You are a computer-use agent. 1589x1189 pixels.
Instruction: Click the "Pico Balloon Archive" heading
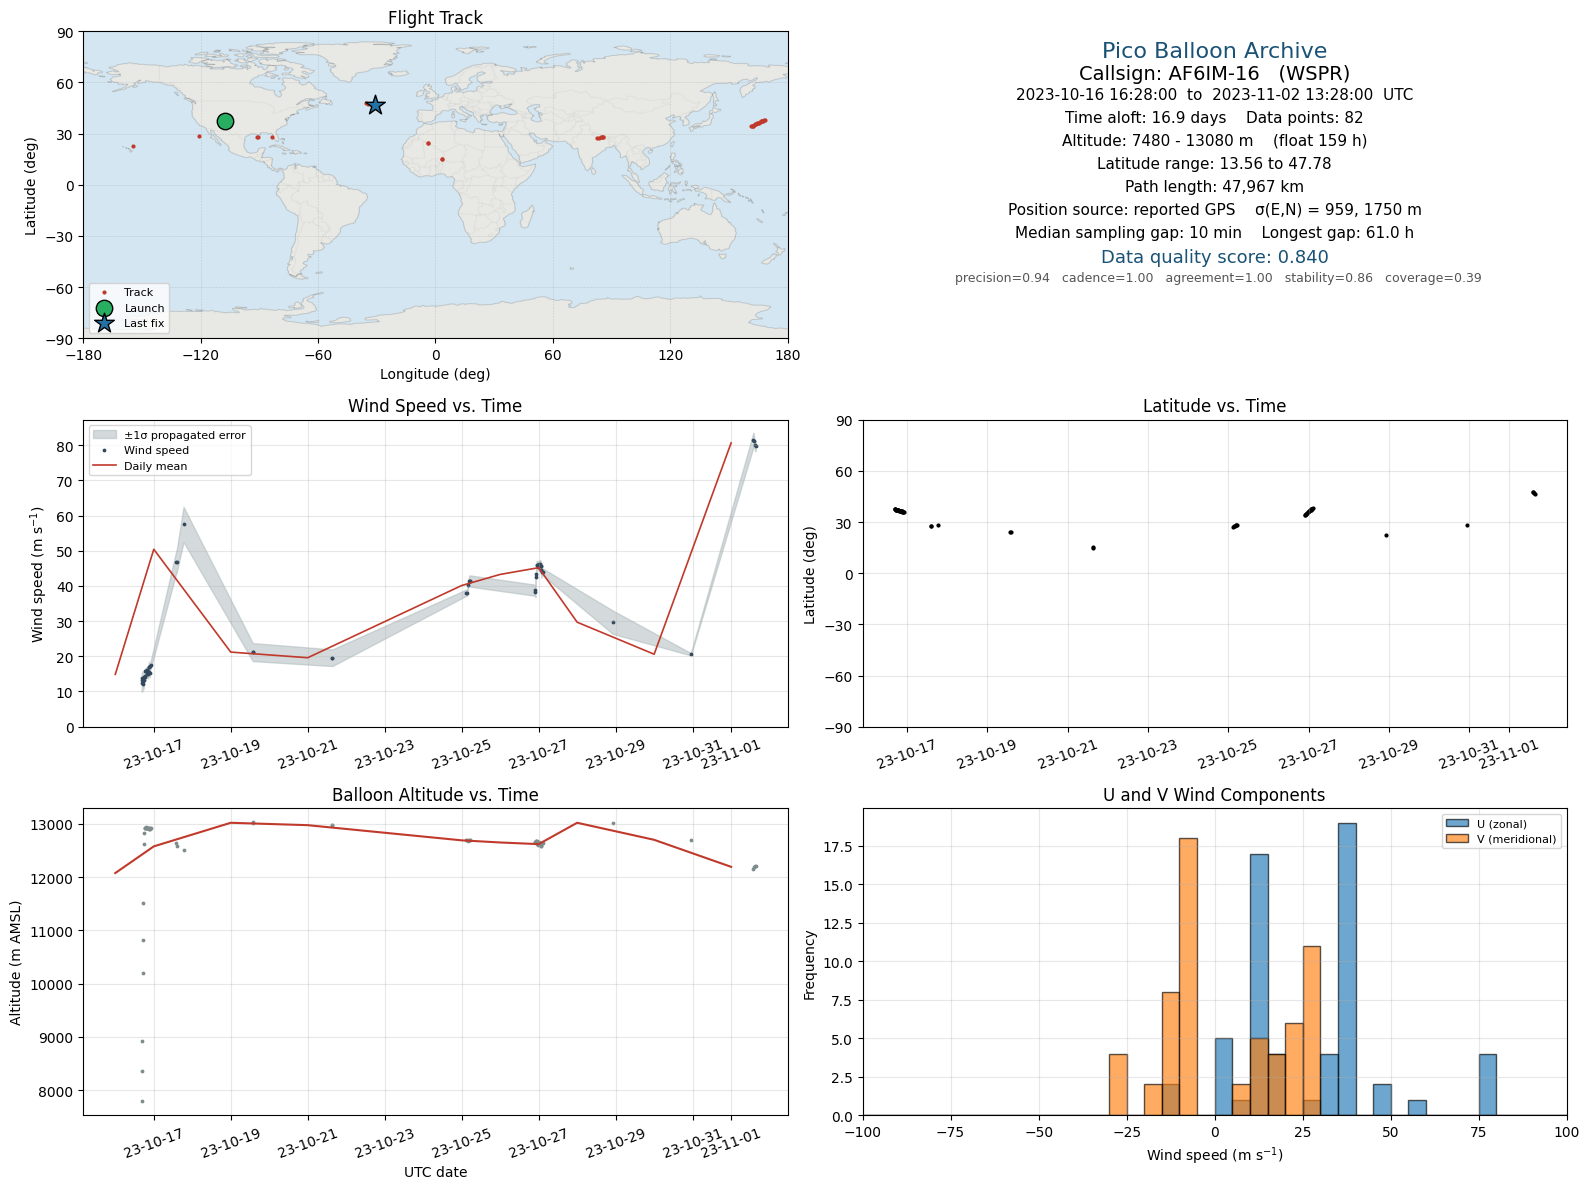[1214, 51]
